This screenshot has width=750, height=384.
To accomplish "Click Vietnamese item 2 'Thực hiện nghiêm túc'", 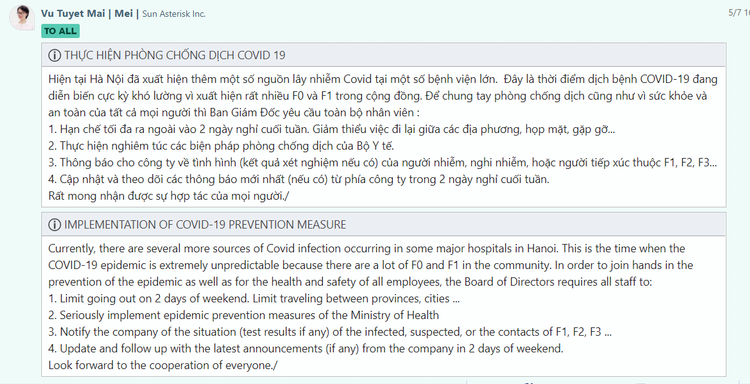I will click(221, 146).
